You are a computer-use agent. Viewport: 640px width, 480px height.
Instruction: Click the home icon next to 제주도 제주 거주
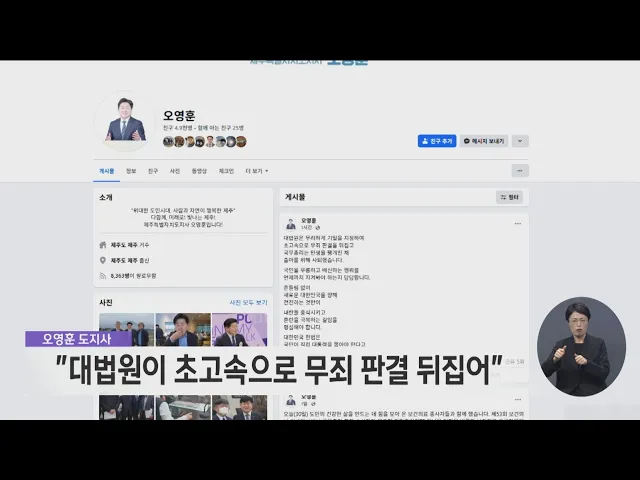point(103,245)
